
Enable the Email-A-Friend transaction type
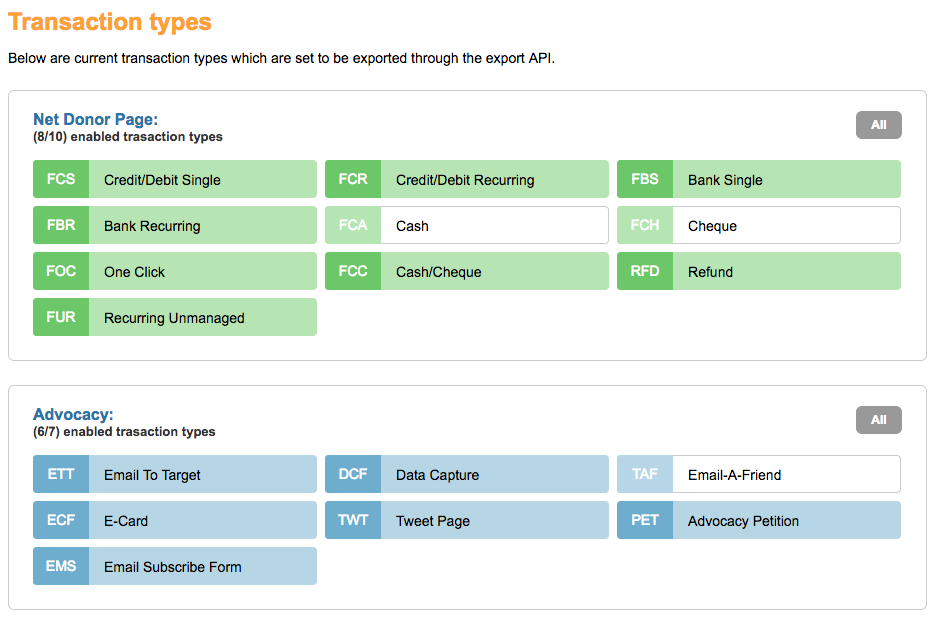point(644,473)
